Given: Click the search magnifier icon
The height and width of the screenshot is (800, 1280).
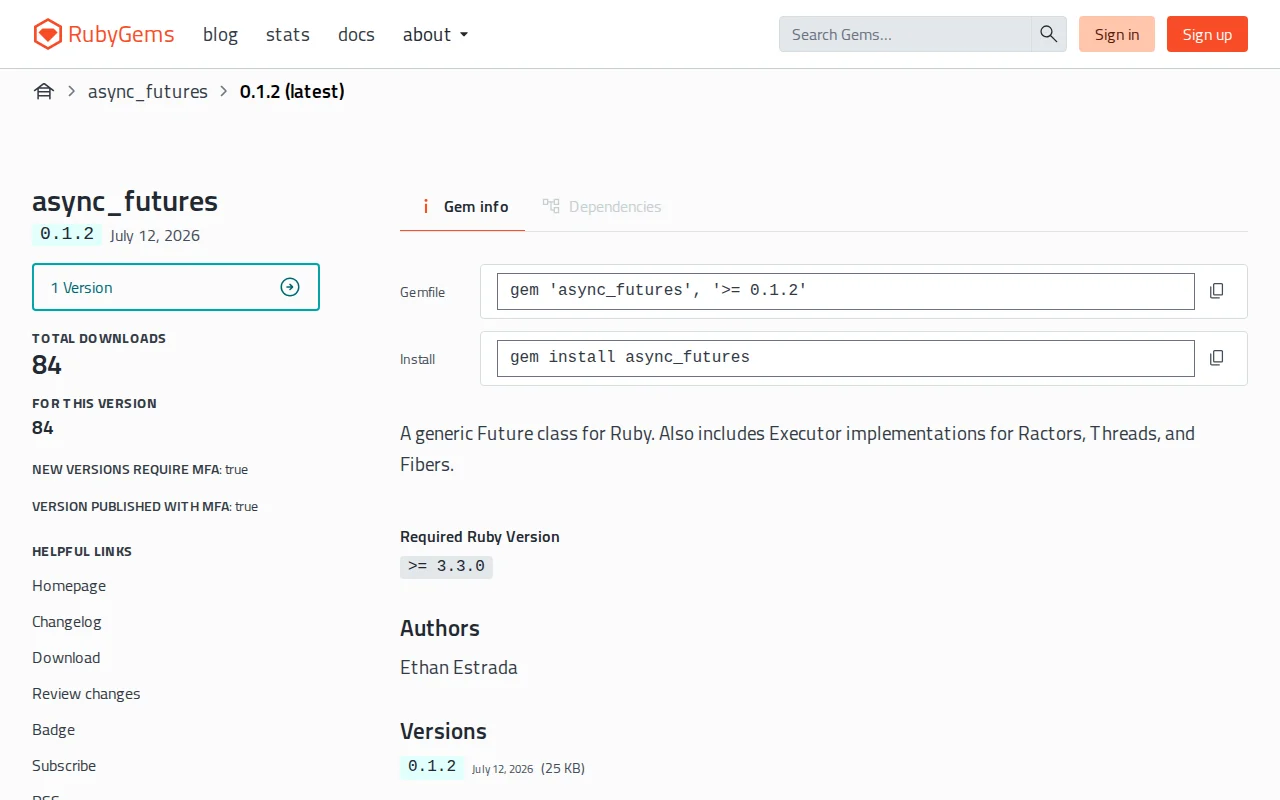Looking at the screenshot, I should (x=1048, y=34).
